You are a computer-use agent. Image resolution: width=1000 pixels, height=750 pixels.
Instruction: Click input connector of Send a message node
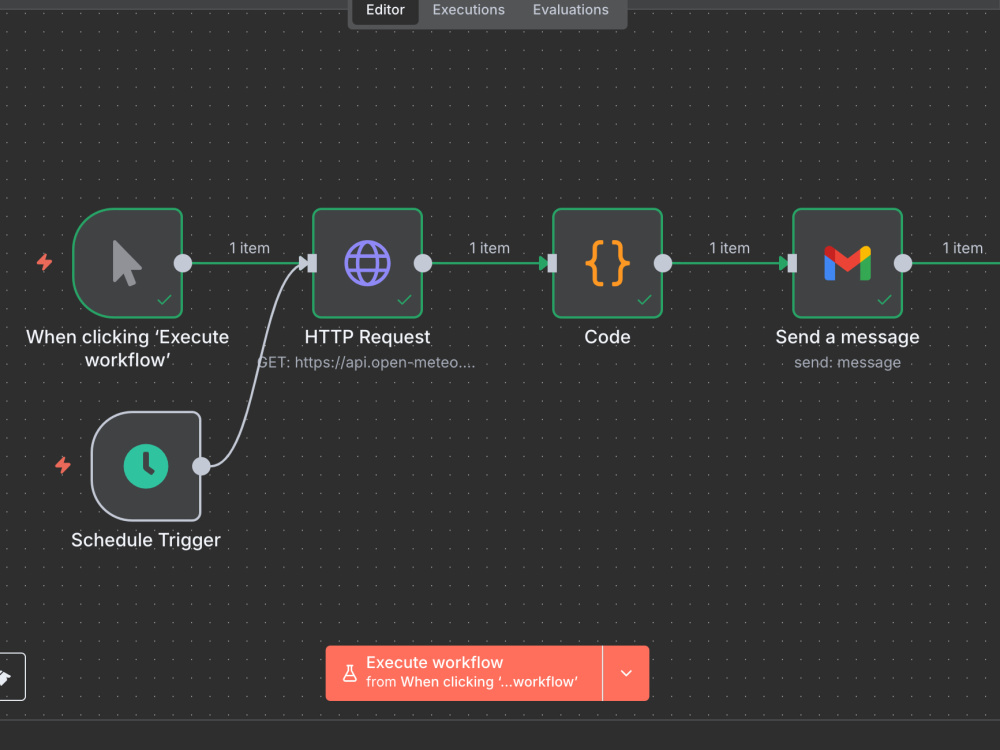[x=791, y=263]
